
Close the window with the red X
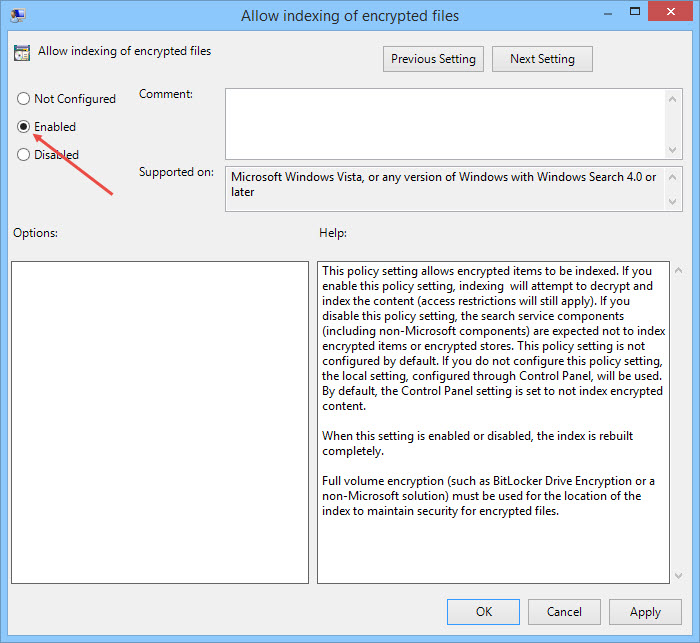pyautogui.click(x=670, y=11)
